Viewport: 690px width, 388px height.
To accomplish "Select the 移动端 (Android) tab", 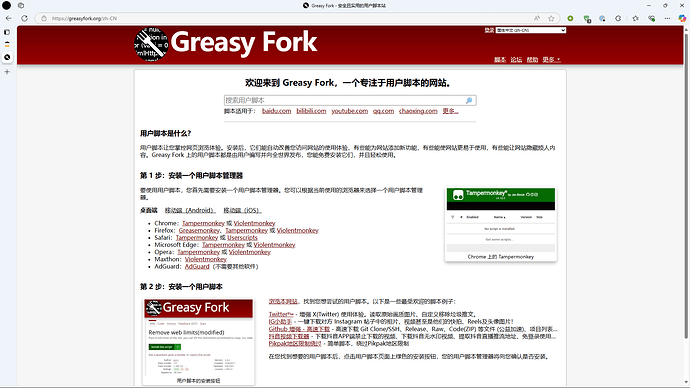I will tap(191, 210).
